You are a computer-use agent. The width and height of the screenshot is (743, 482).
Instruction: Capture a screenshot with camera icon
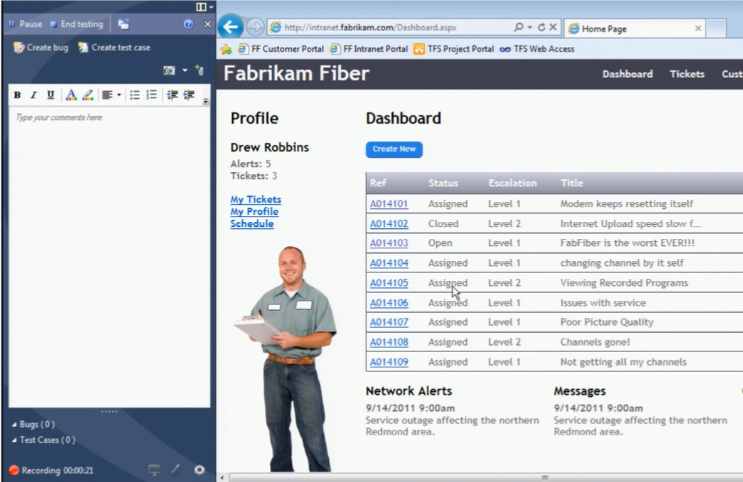point(169,71)
